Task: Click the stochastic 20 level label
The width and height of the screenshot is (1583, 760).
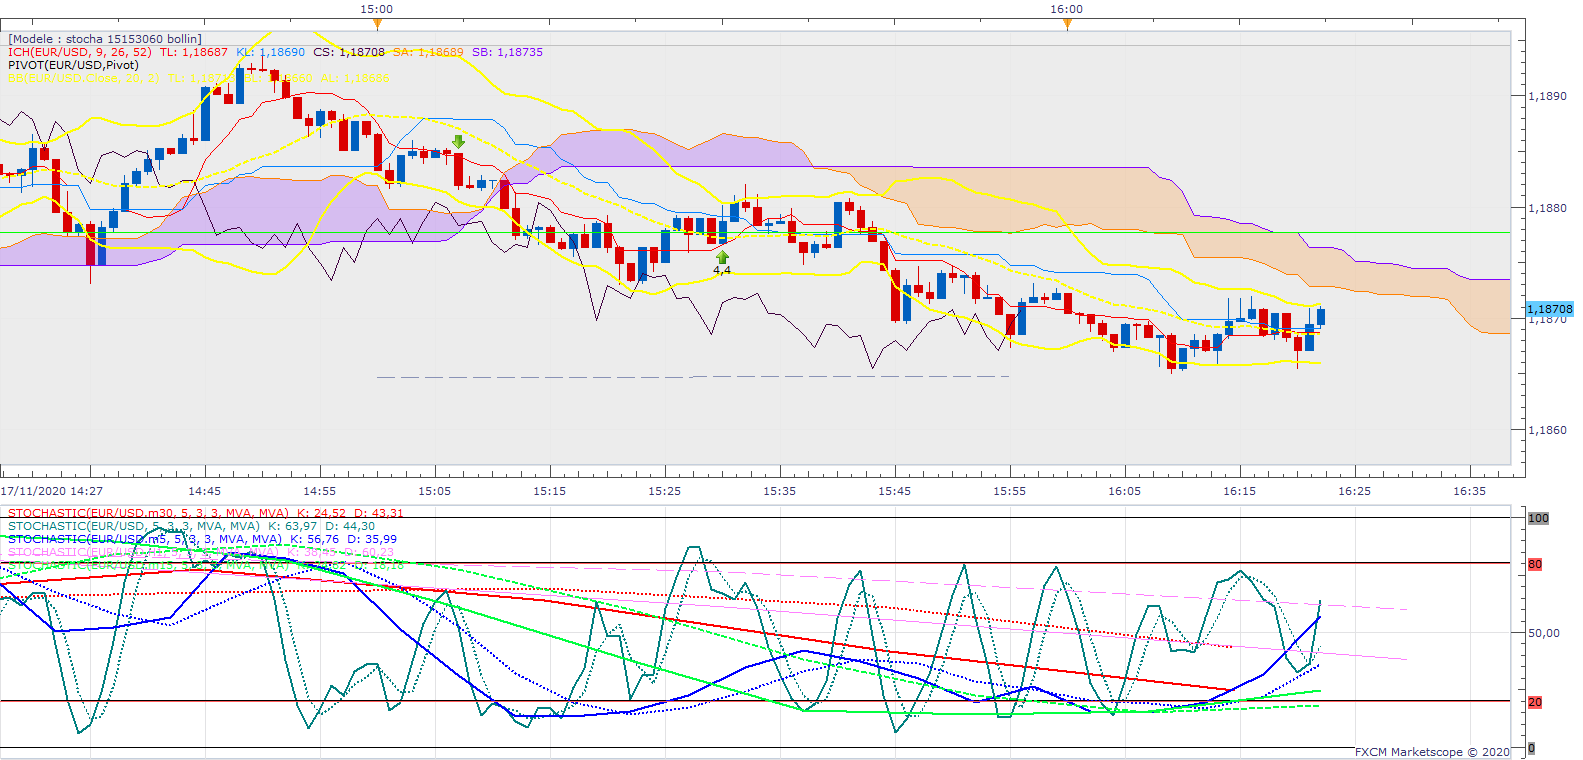Action: [x=1535, y=703]
